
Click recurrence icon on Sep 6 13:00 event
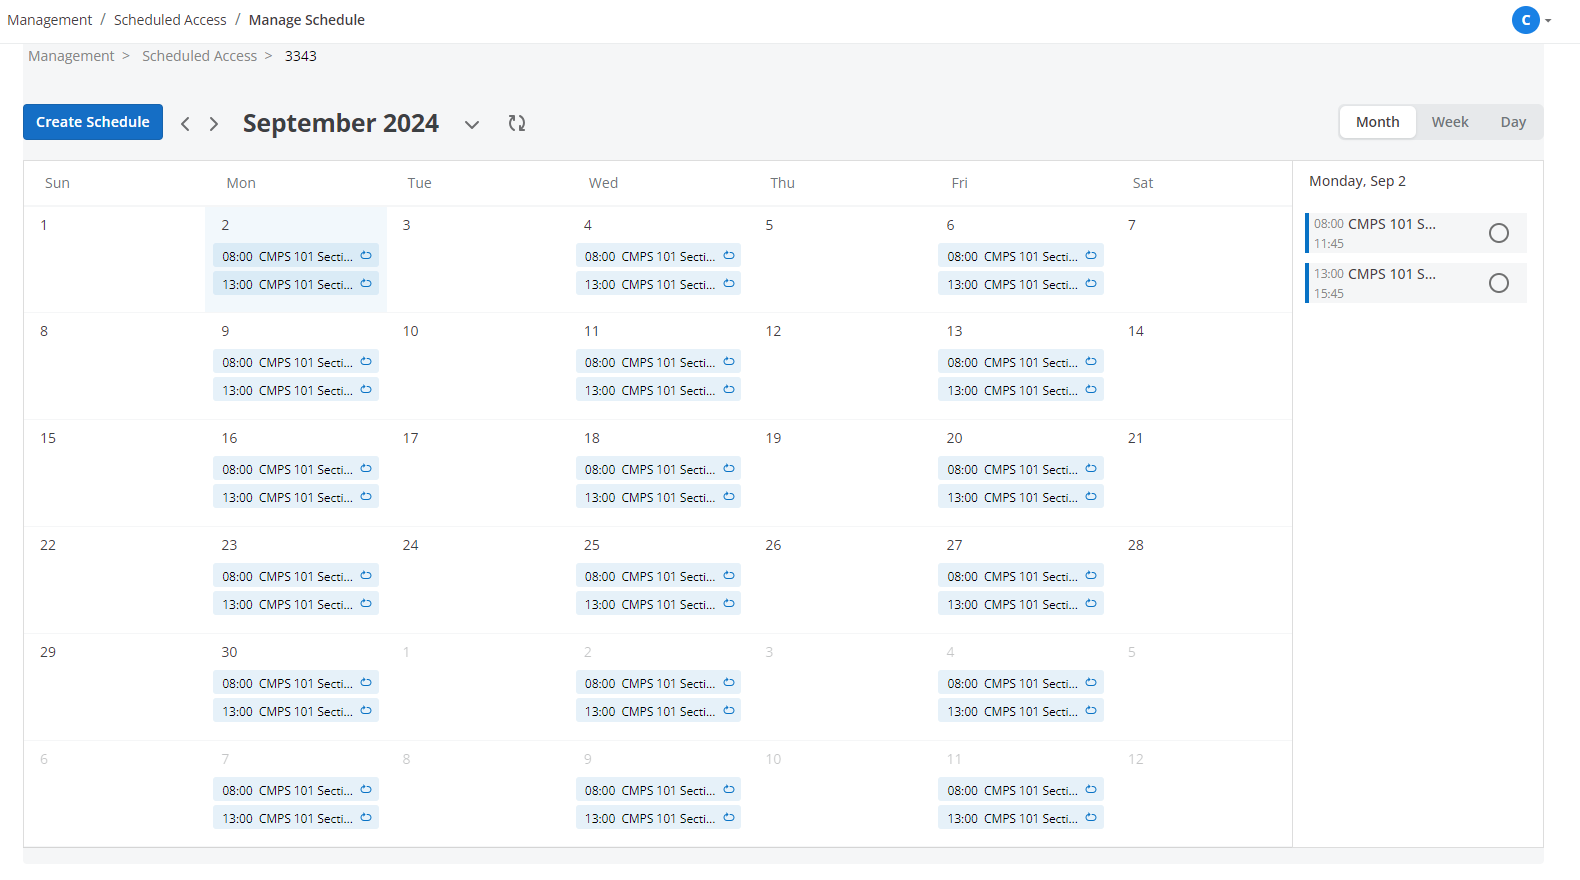(1091, 284)
